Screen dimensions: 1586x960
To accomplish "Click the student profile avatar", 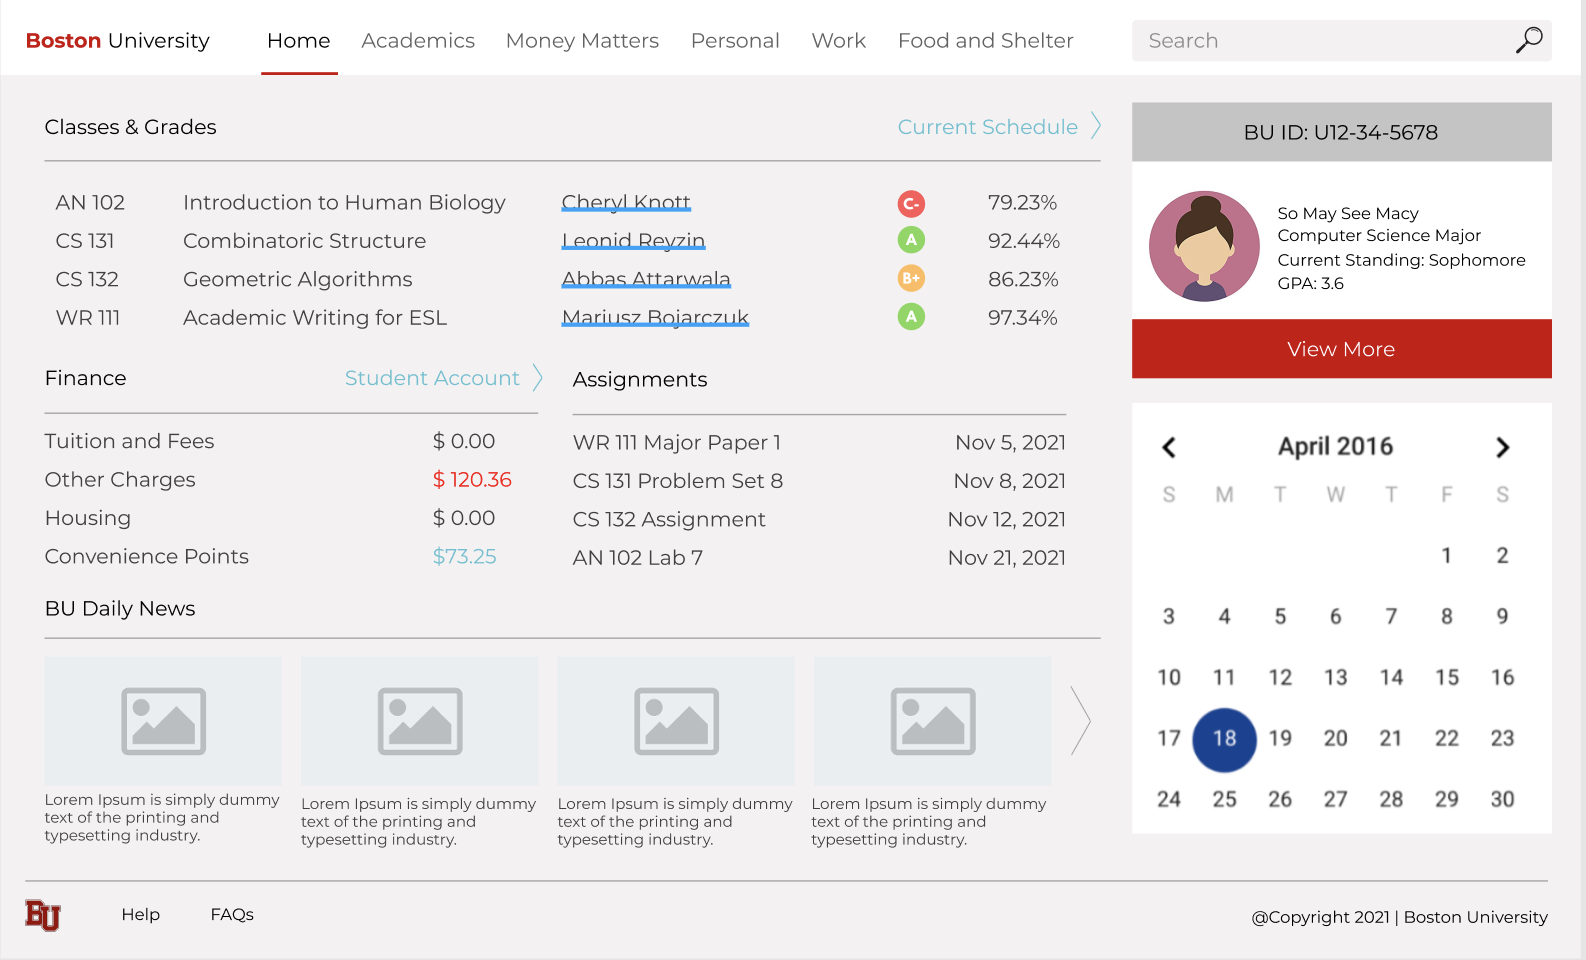I will (x=1204, y=247).
